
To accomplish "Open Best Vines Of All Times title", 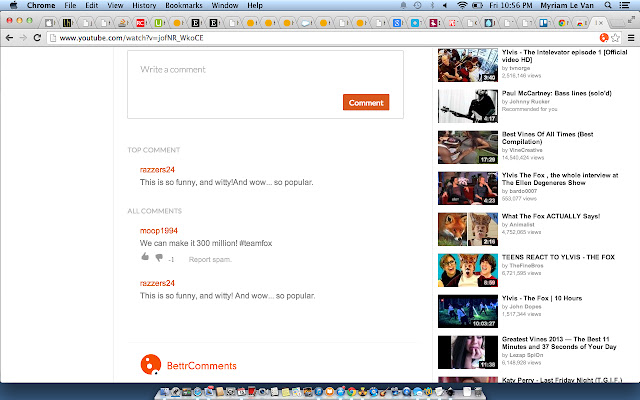I will click(x=547, y=138).
